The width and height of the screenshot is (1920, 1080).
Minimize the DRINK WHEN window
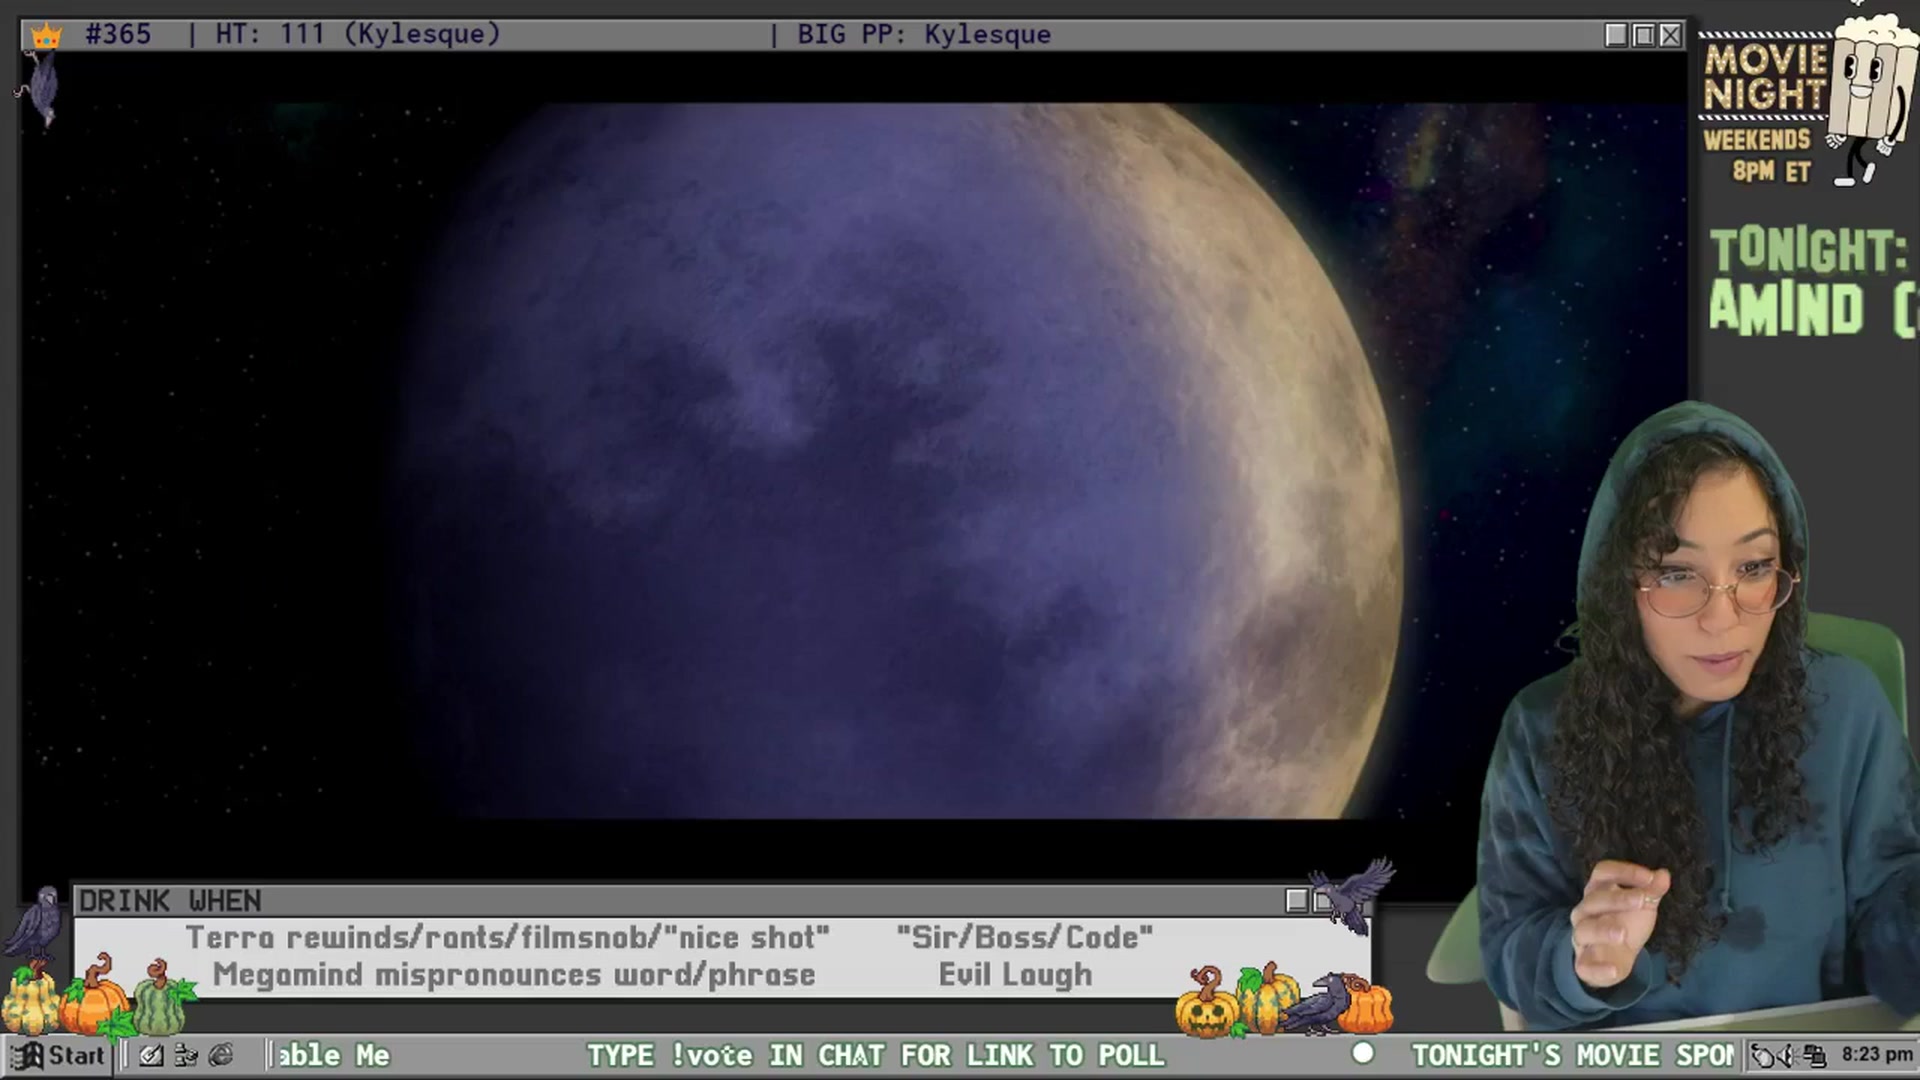coord(1297,901)
